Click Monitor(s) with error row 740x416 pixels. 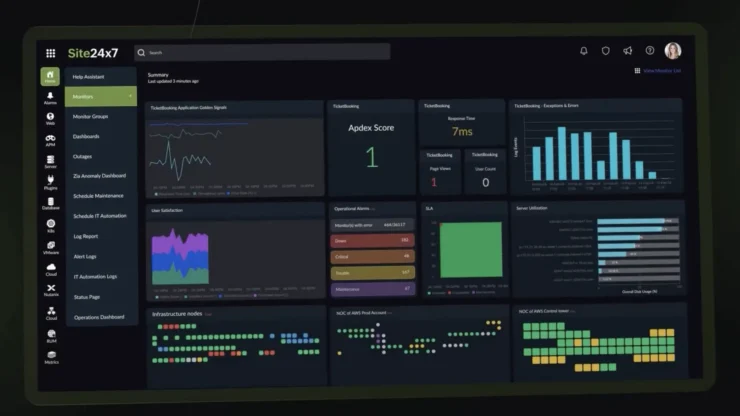(372, 225)
